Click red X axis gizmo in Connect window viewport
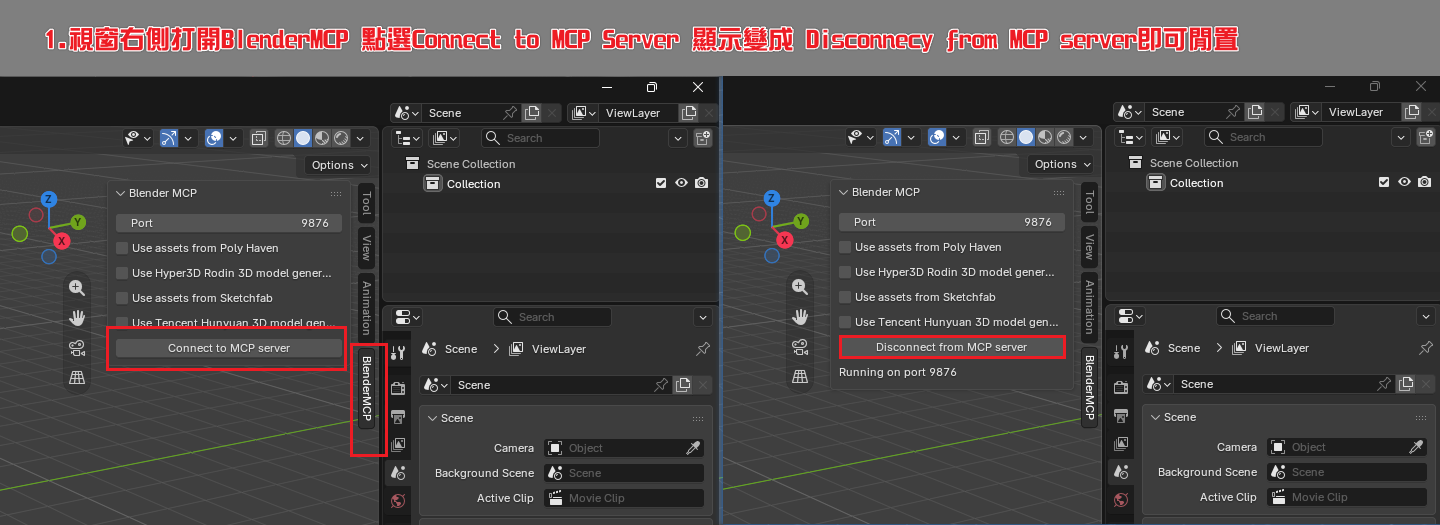The height and width of the screenshot is (525, 1440). (62, 241)
